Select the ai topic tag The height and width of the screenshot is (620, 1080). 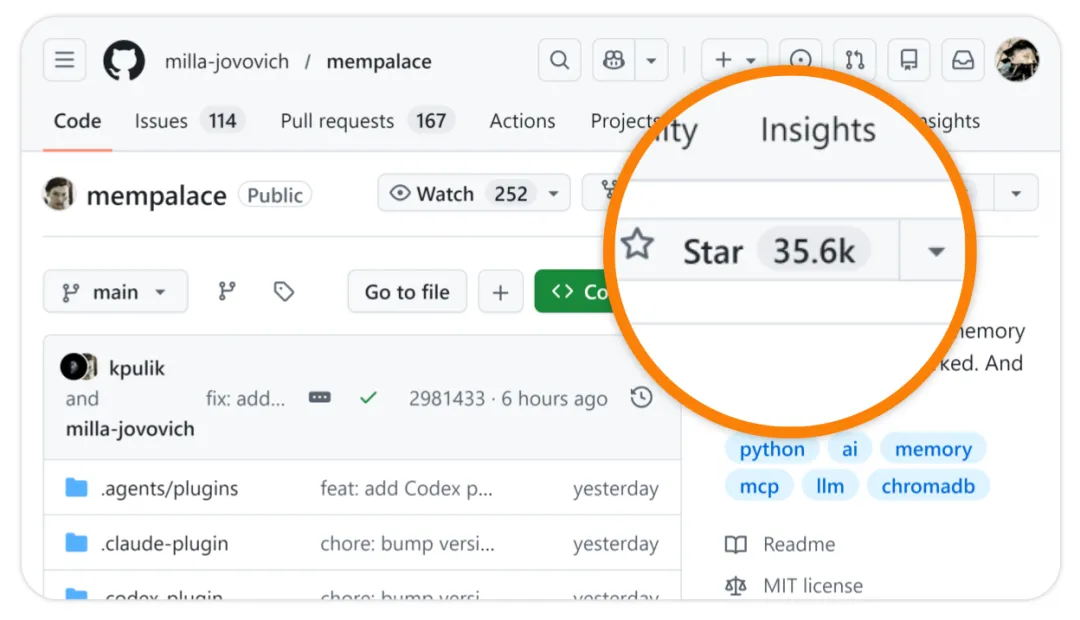[850, 449]
